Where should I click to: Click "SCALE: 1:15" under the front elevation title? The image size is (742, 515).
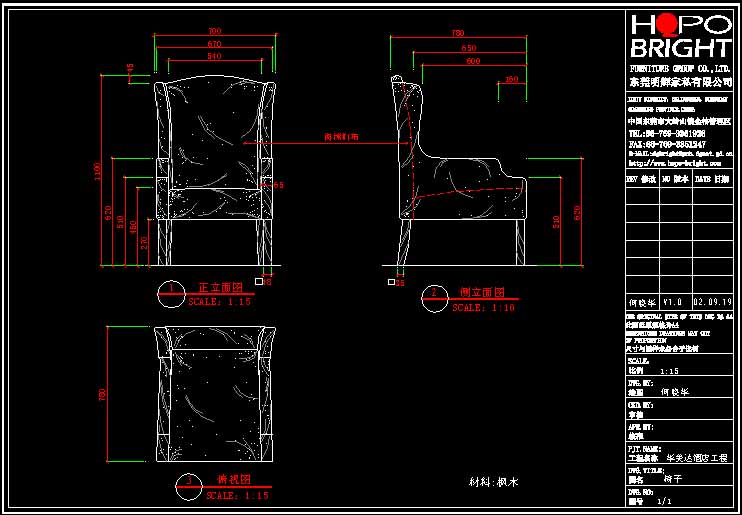pos(219,301)
